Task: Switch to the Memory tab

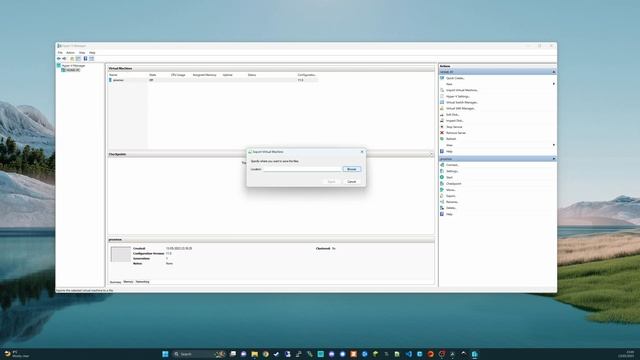Action: [128, 282]
